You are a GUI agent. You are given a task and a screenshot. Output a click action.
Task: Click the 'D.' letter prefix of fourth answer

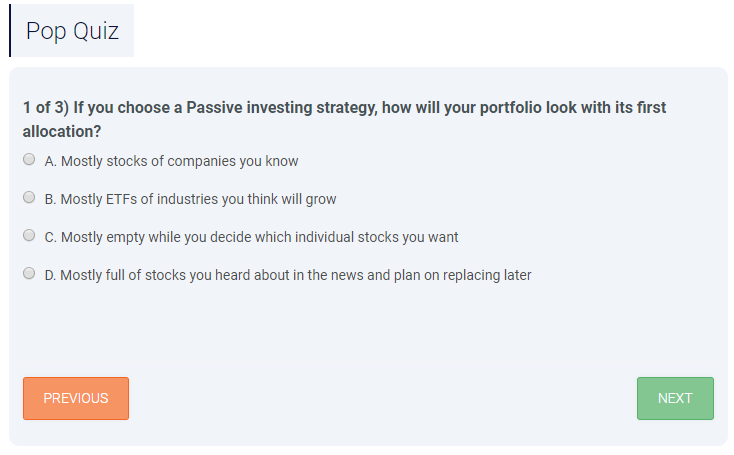tap(51, 275)
